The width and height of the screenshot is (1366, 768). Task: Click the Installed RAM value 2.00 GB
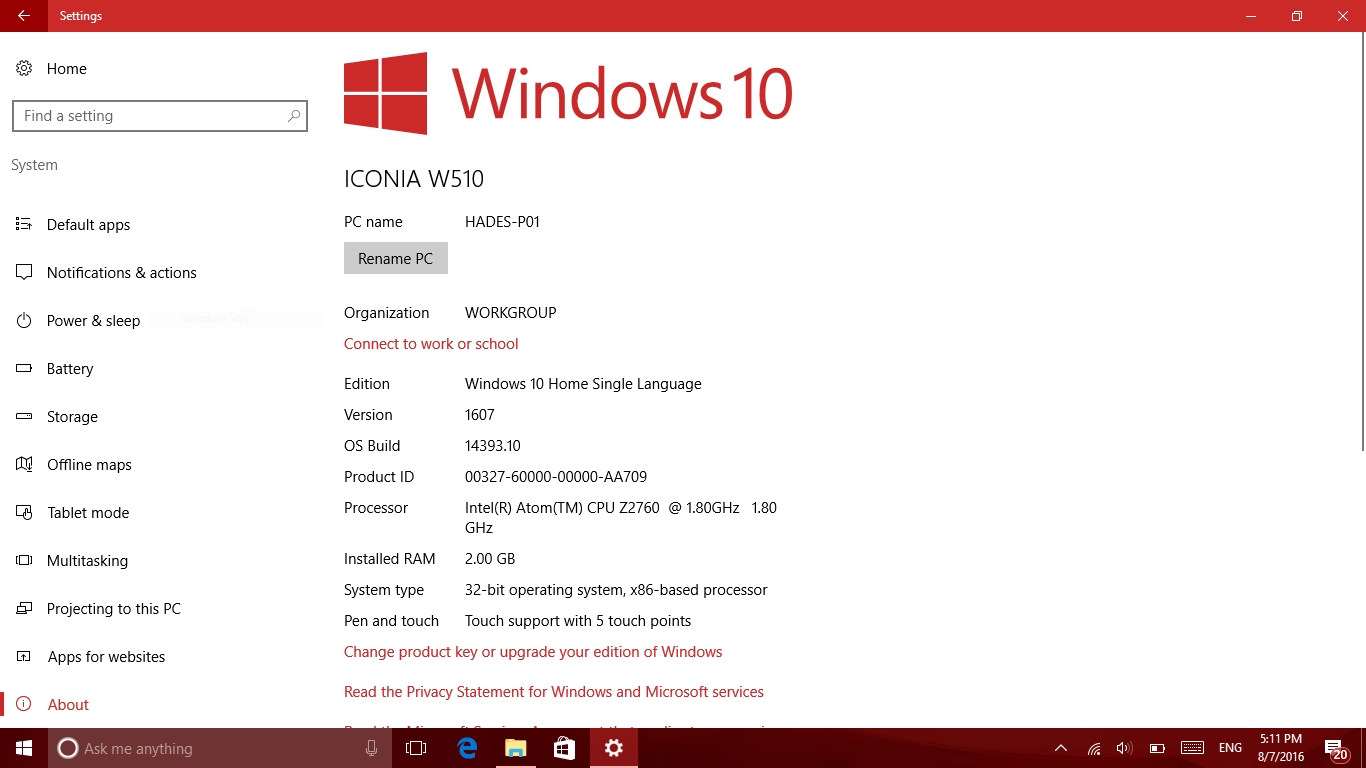click(490, 559)
